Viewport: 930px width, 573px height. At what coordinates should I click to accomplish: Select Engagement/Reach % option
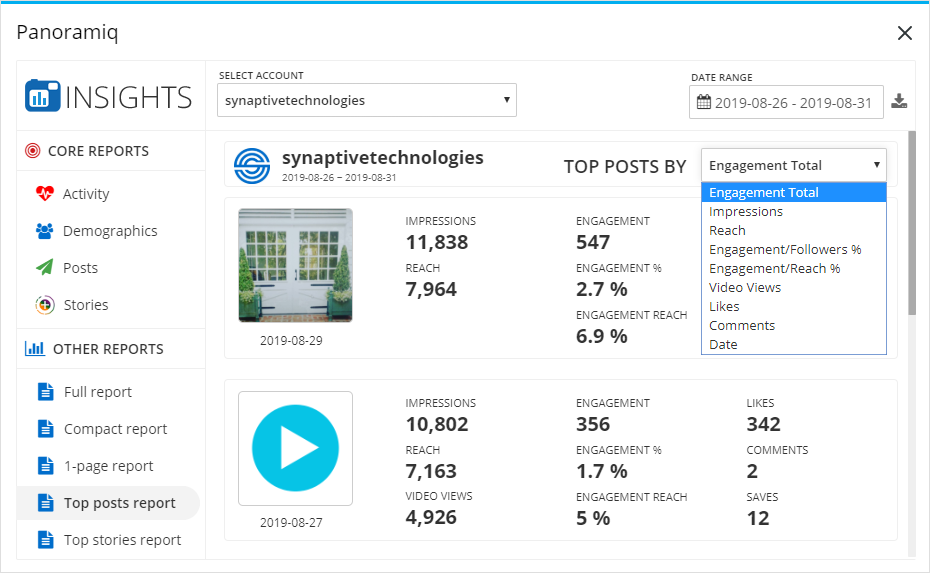794,268
